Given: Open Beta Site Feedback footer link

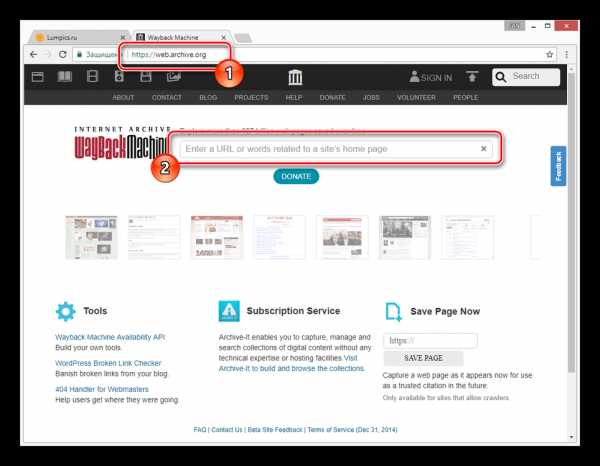Looking at the screenshot, I should click(275, 430).
